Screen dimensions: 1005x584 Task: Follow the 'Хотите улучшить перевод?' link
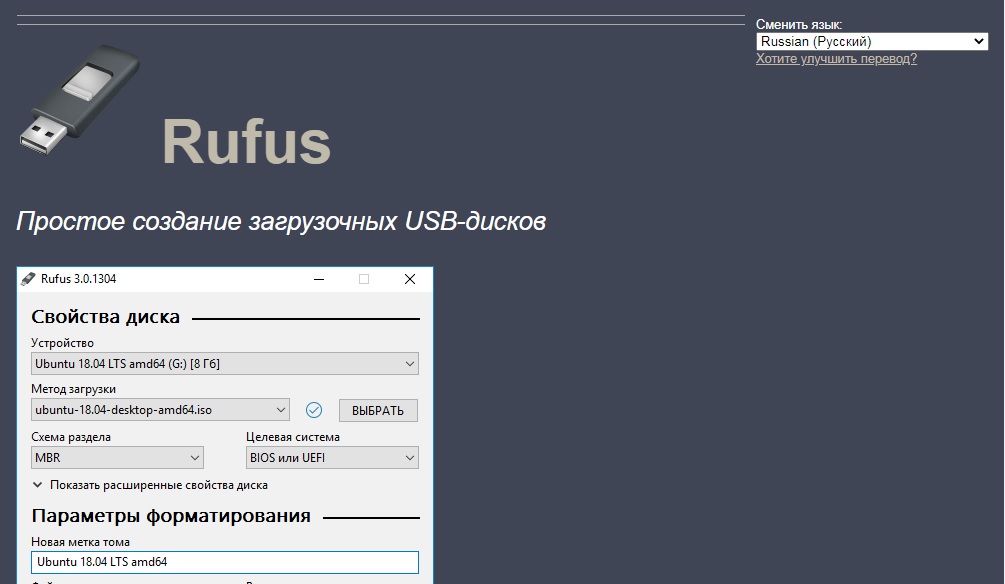(x=836, y=59)
